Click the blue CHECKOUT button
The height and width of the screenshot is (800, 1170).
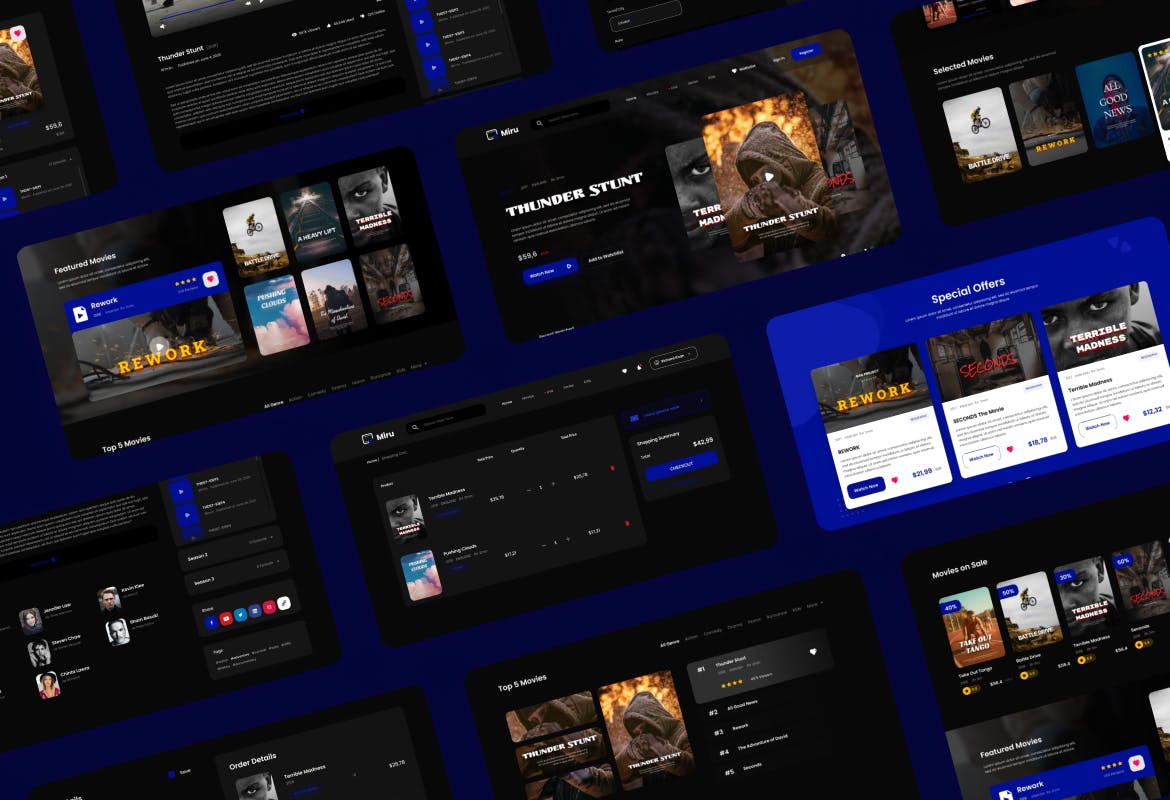pos(681,466)
